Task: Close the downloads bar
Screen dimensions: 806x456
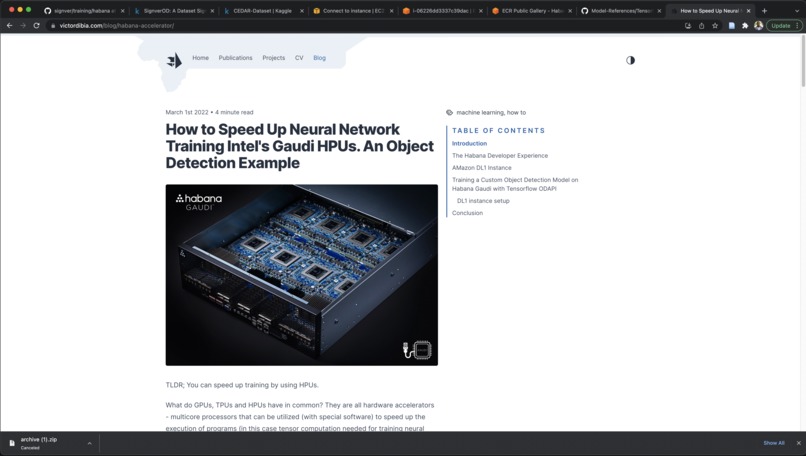Action: click(798, 443)
